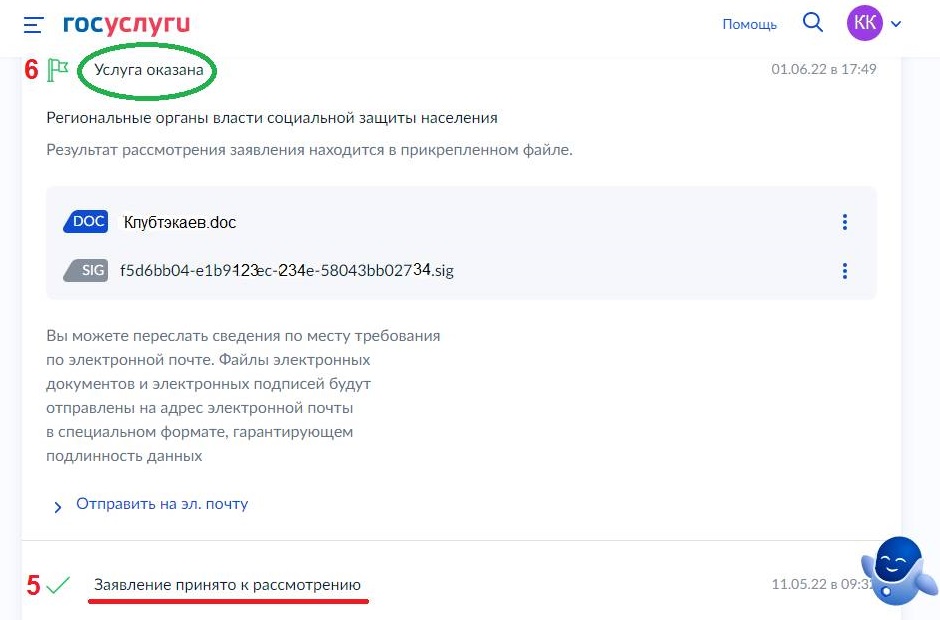Viewport: 940px width, 620px height.
Task: Open the Клубтэкаев.doc file
Action: tap(180, 222)
